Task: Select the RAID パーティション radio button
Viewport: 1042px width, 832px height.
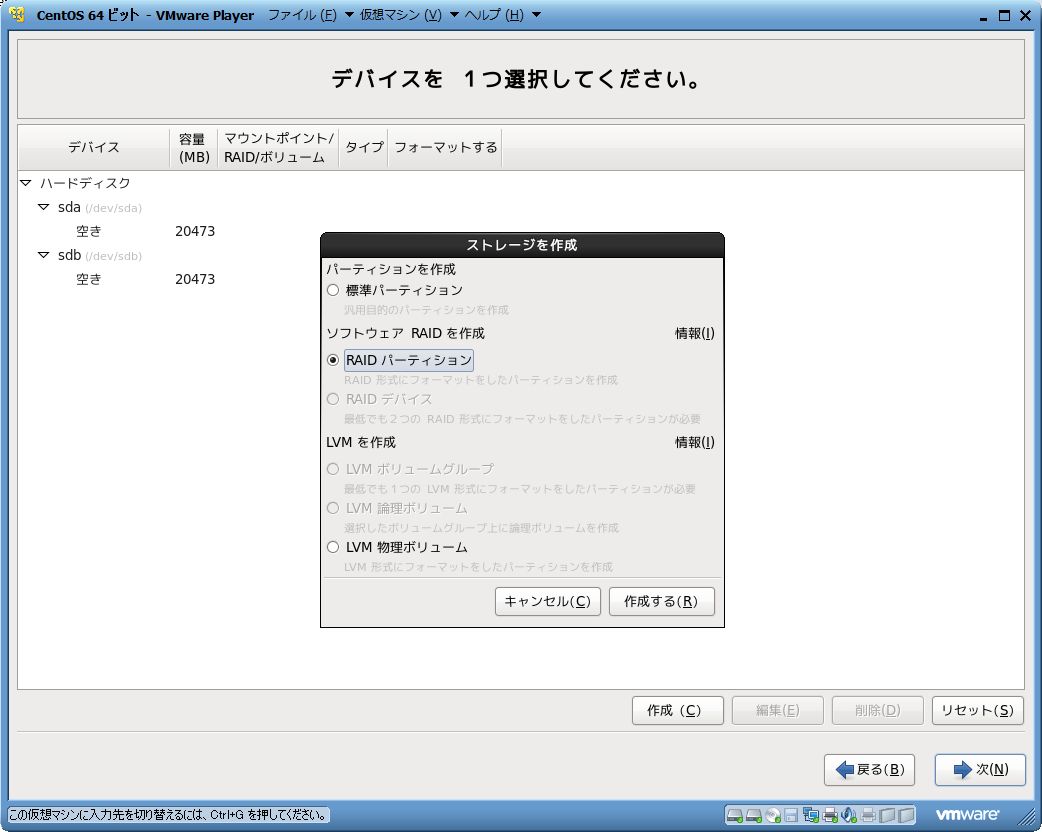Action: (x=333, y=360)
